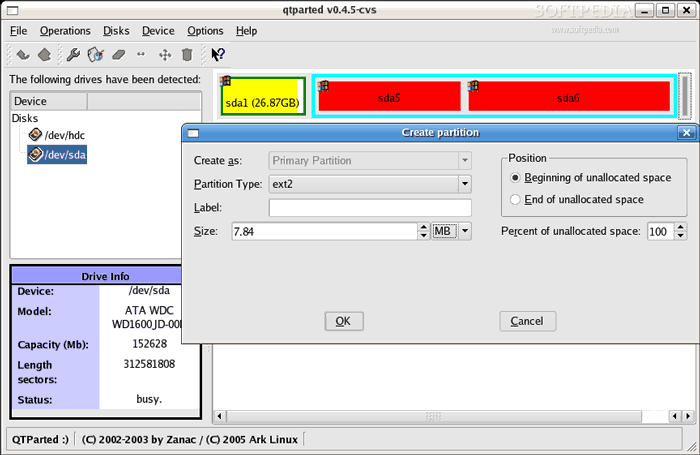The height and width of the screenshot is (455, 700).
Task: Open qtparted window system menu icon
Action: [12, 10]
